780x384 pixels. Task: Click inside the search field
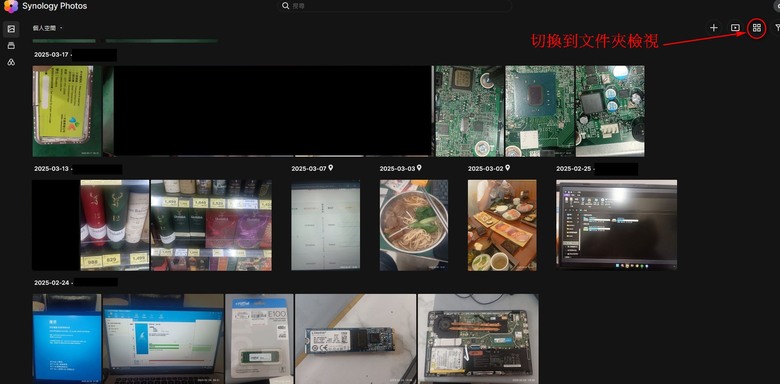tap(394, 6)
